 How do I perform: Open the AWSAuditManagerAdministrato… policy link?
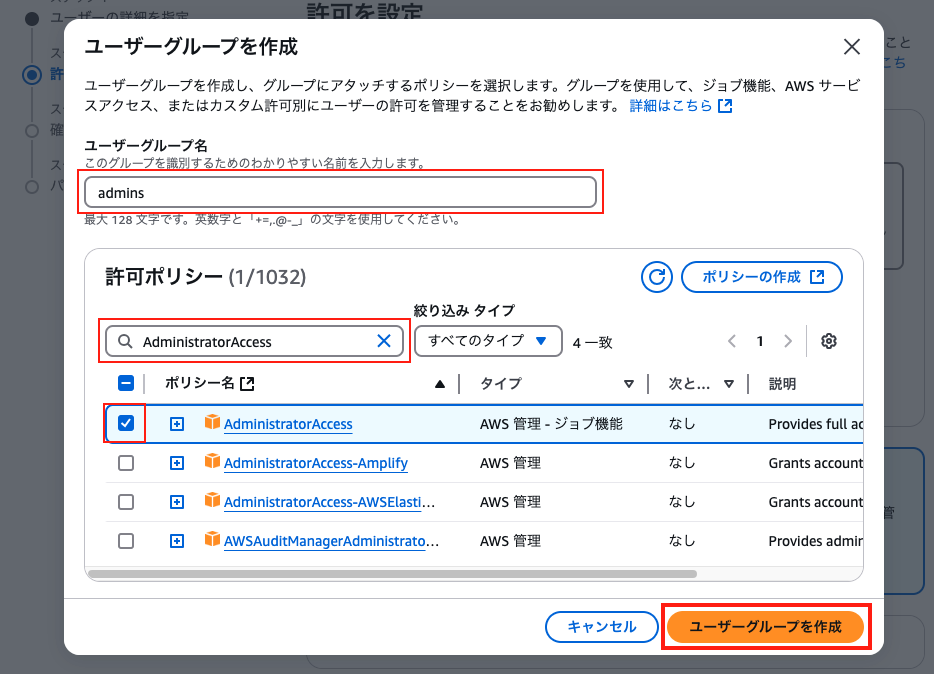pos(331,541)
